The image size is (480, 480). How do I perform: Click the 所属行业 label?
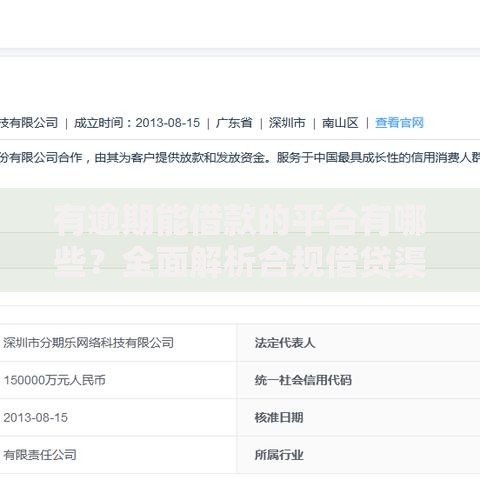pyautogui.click(x=279, y=455)
